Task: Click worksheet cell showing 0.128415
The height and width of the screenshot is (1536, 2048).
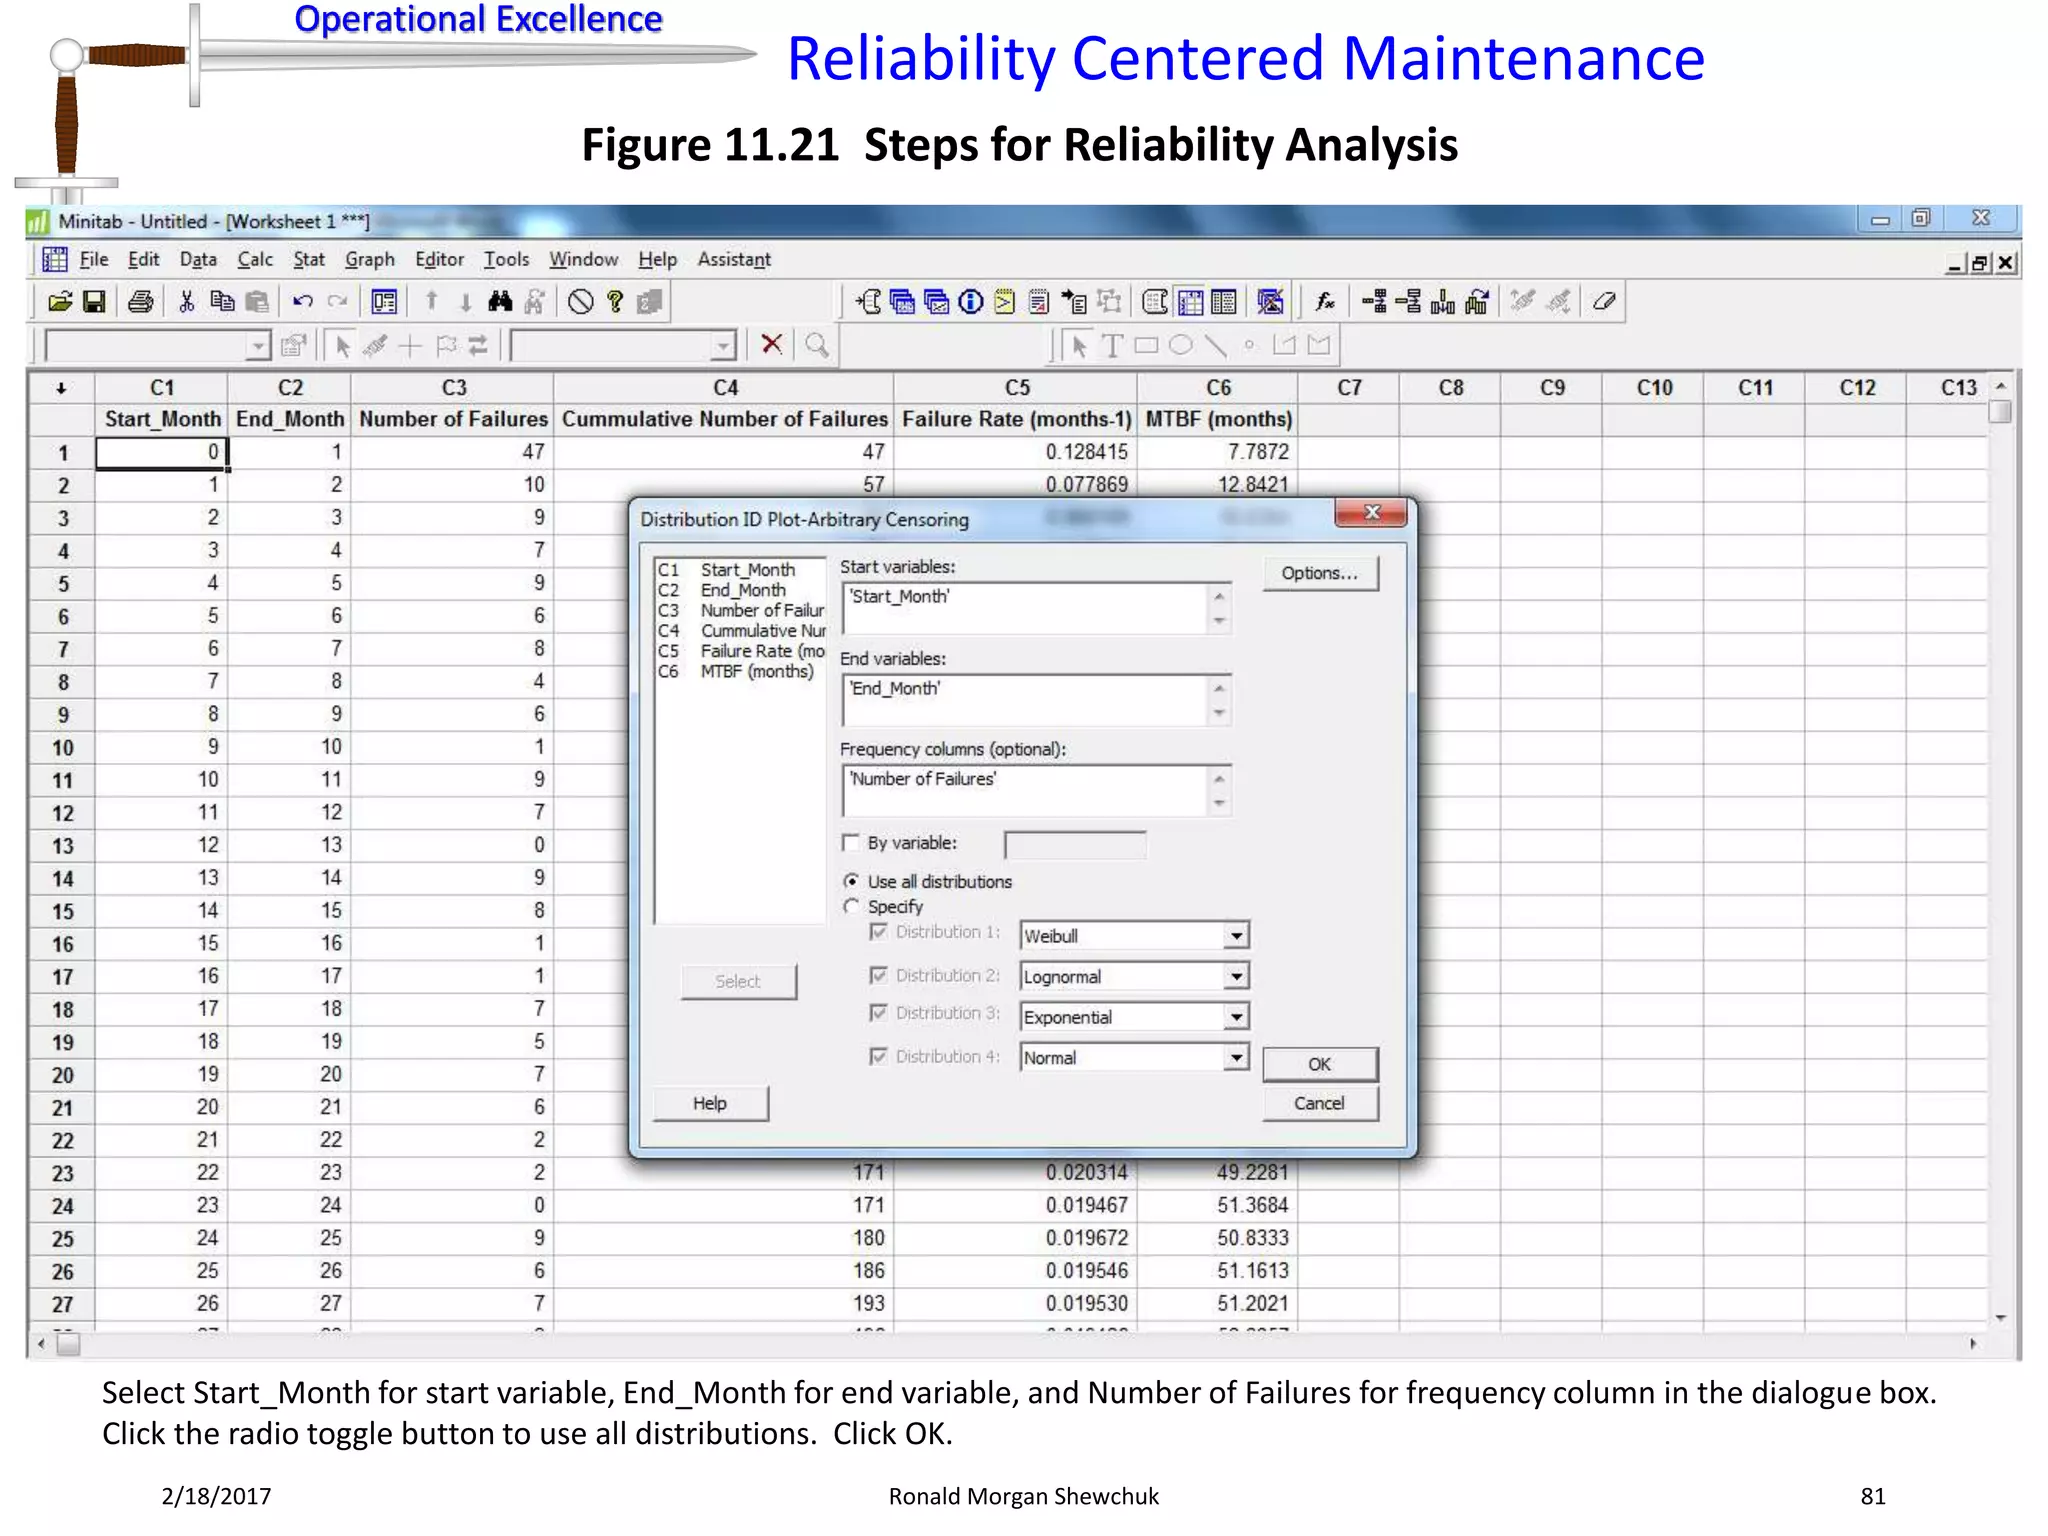Action: point(1016,452)
